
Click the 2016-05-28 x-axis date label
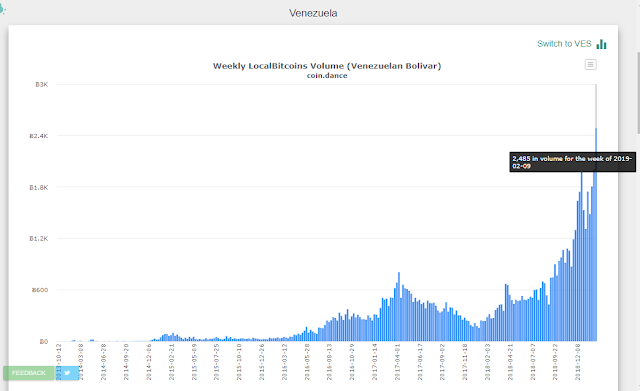click(307, 362)
